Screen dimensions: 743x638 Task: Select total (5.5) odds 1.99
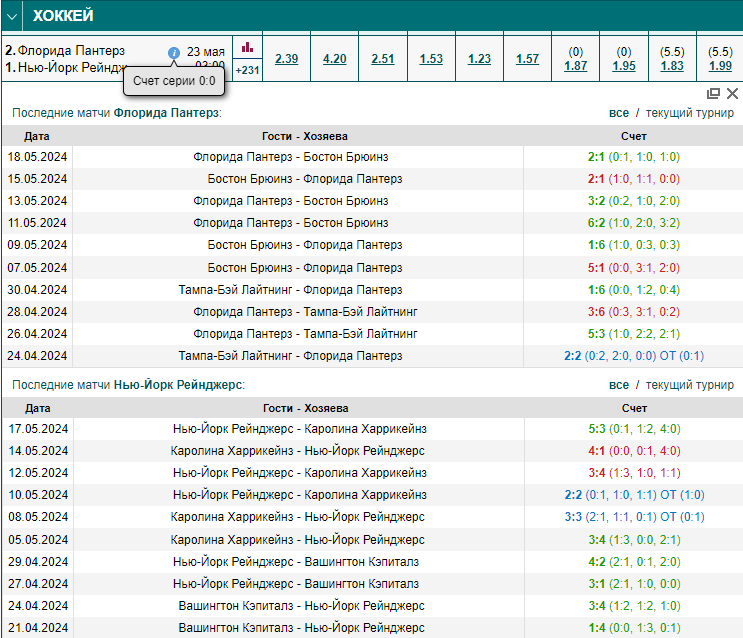[x=720, y=65]
